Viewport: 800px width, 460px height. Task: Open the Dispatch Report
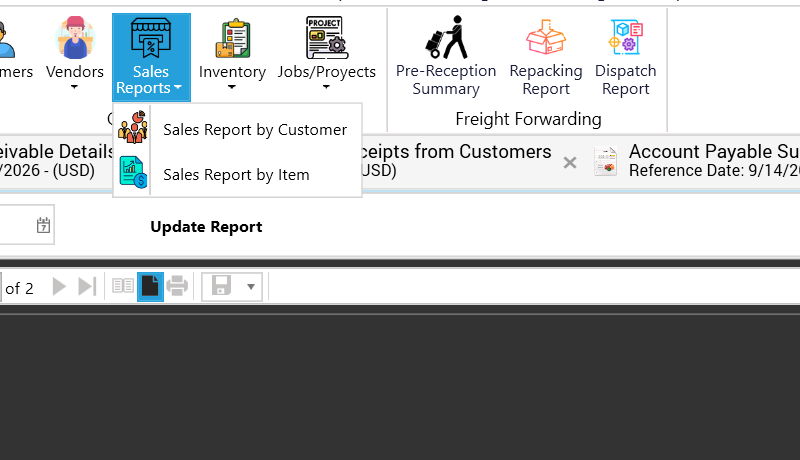626,56
